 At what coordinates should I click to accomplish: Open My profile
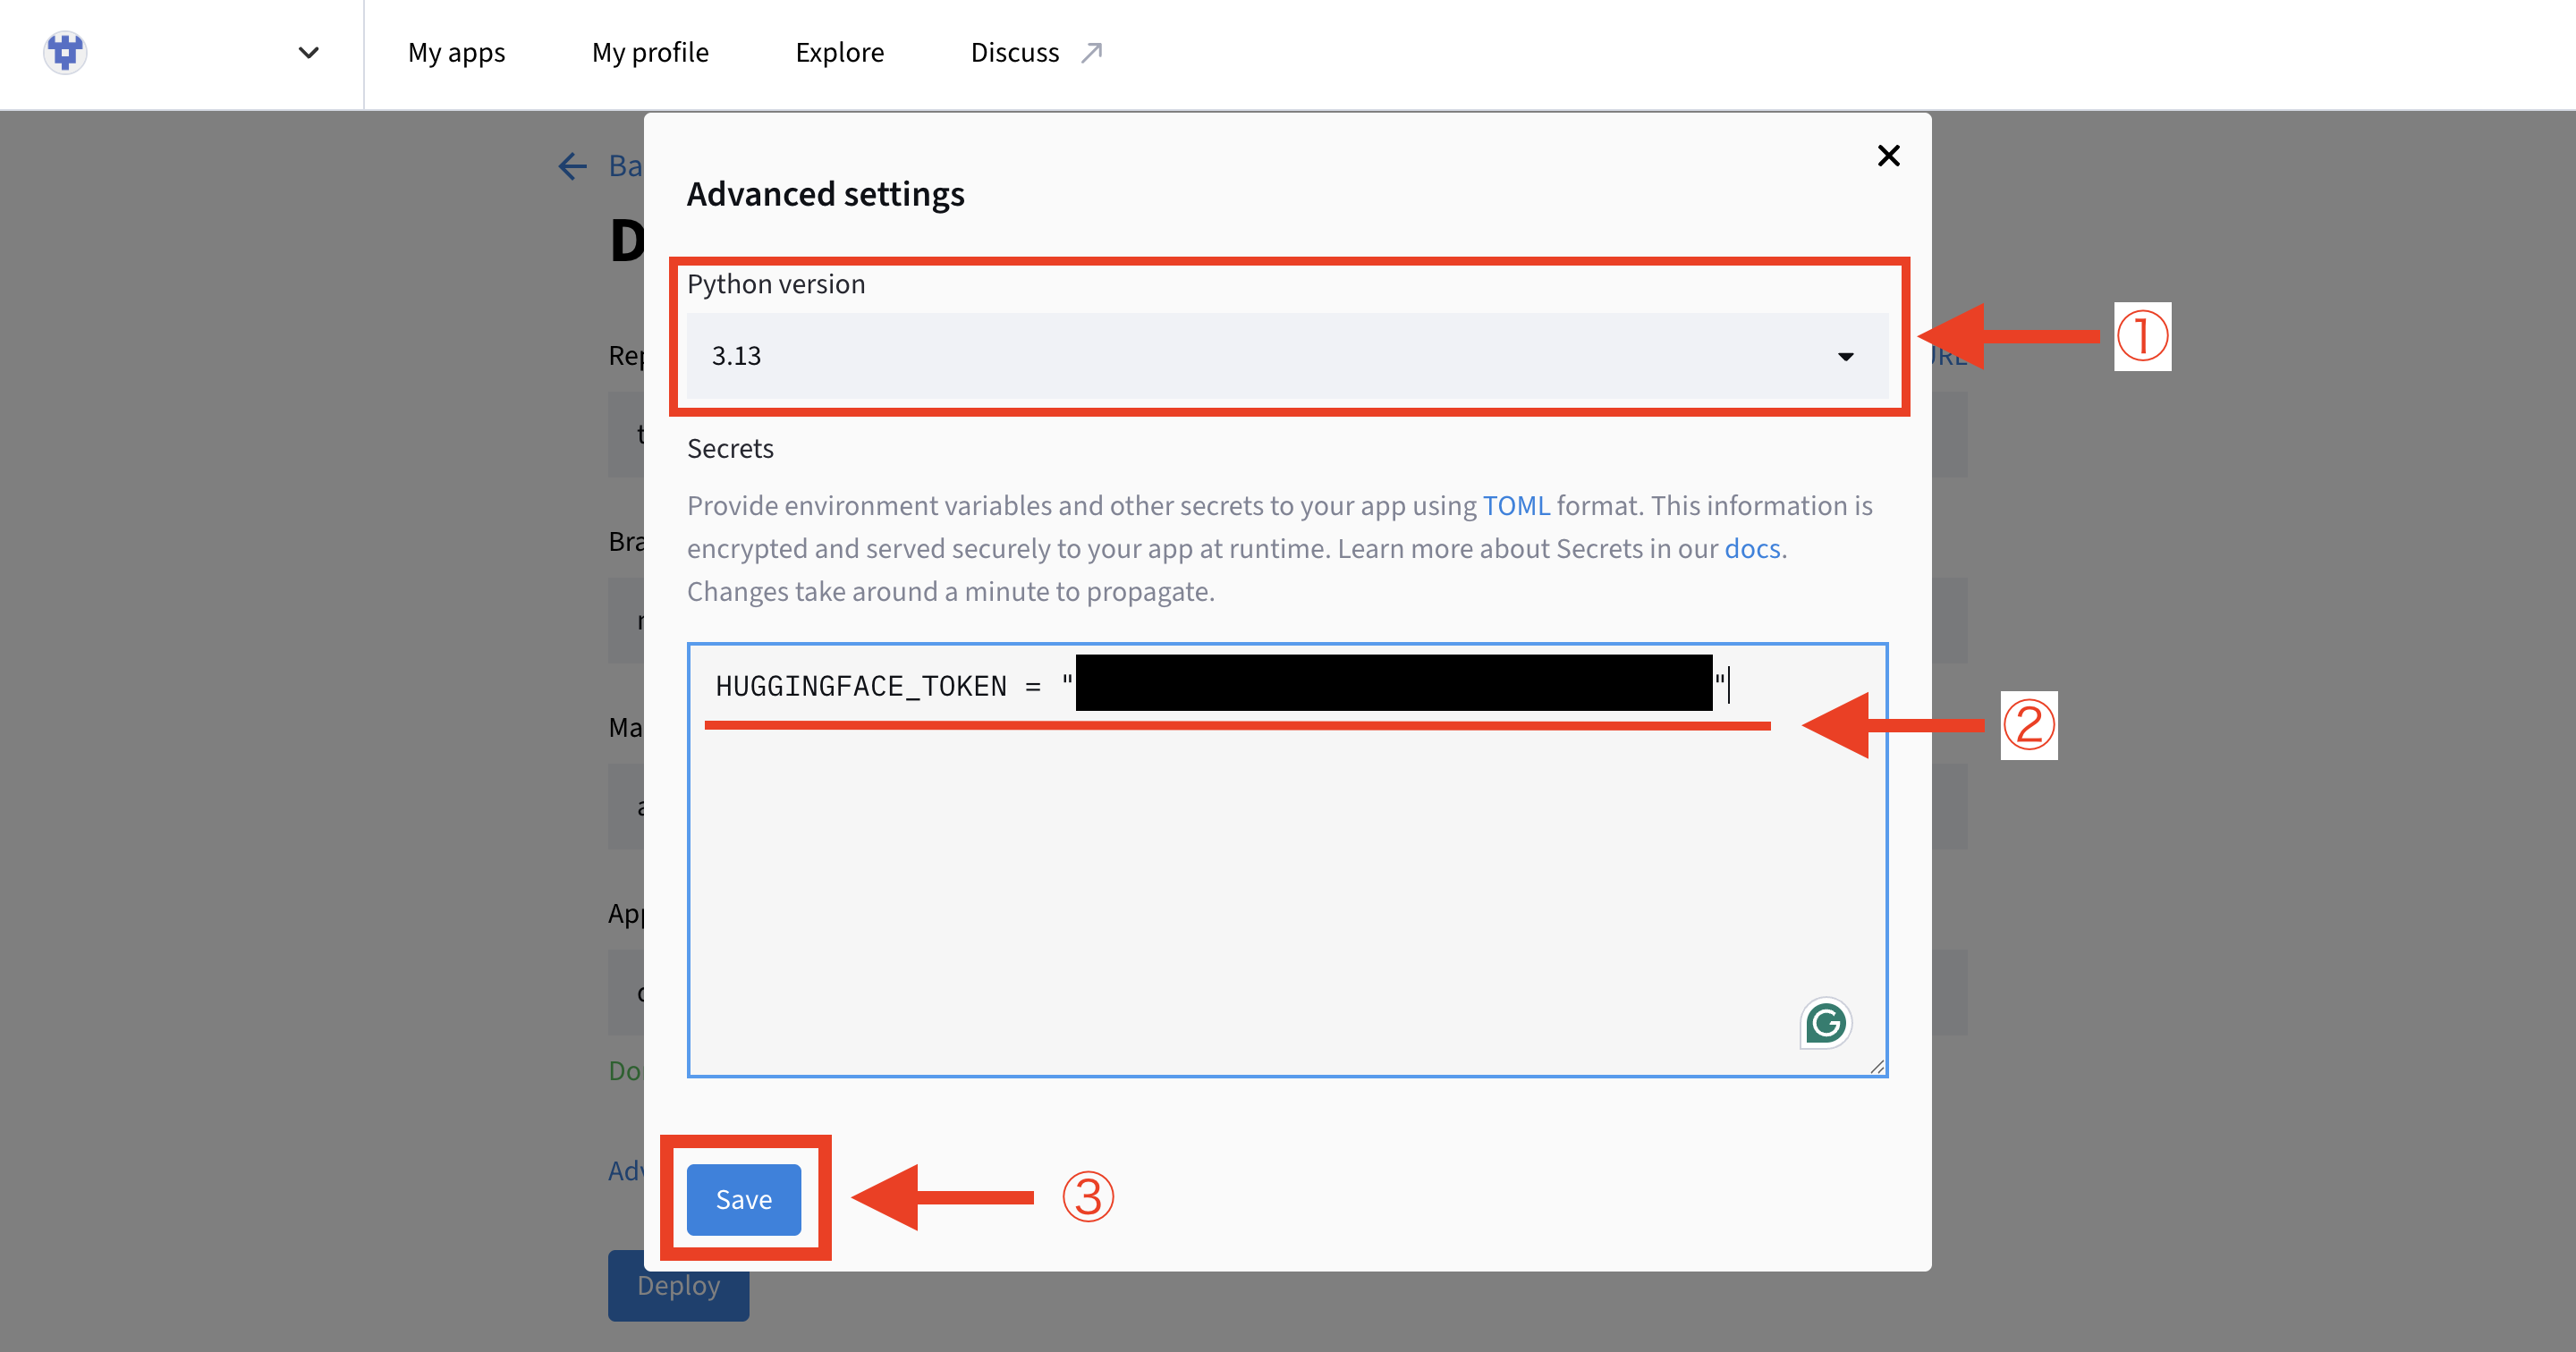coord(649,51)
